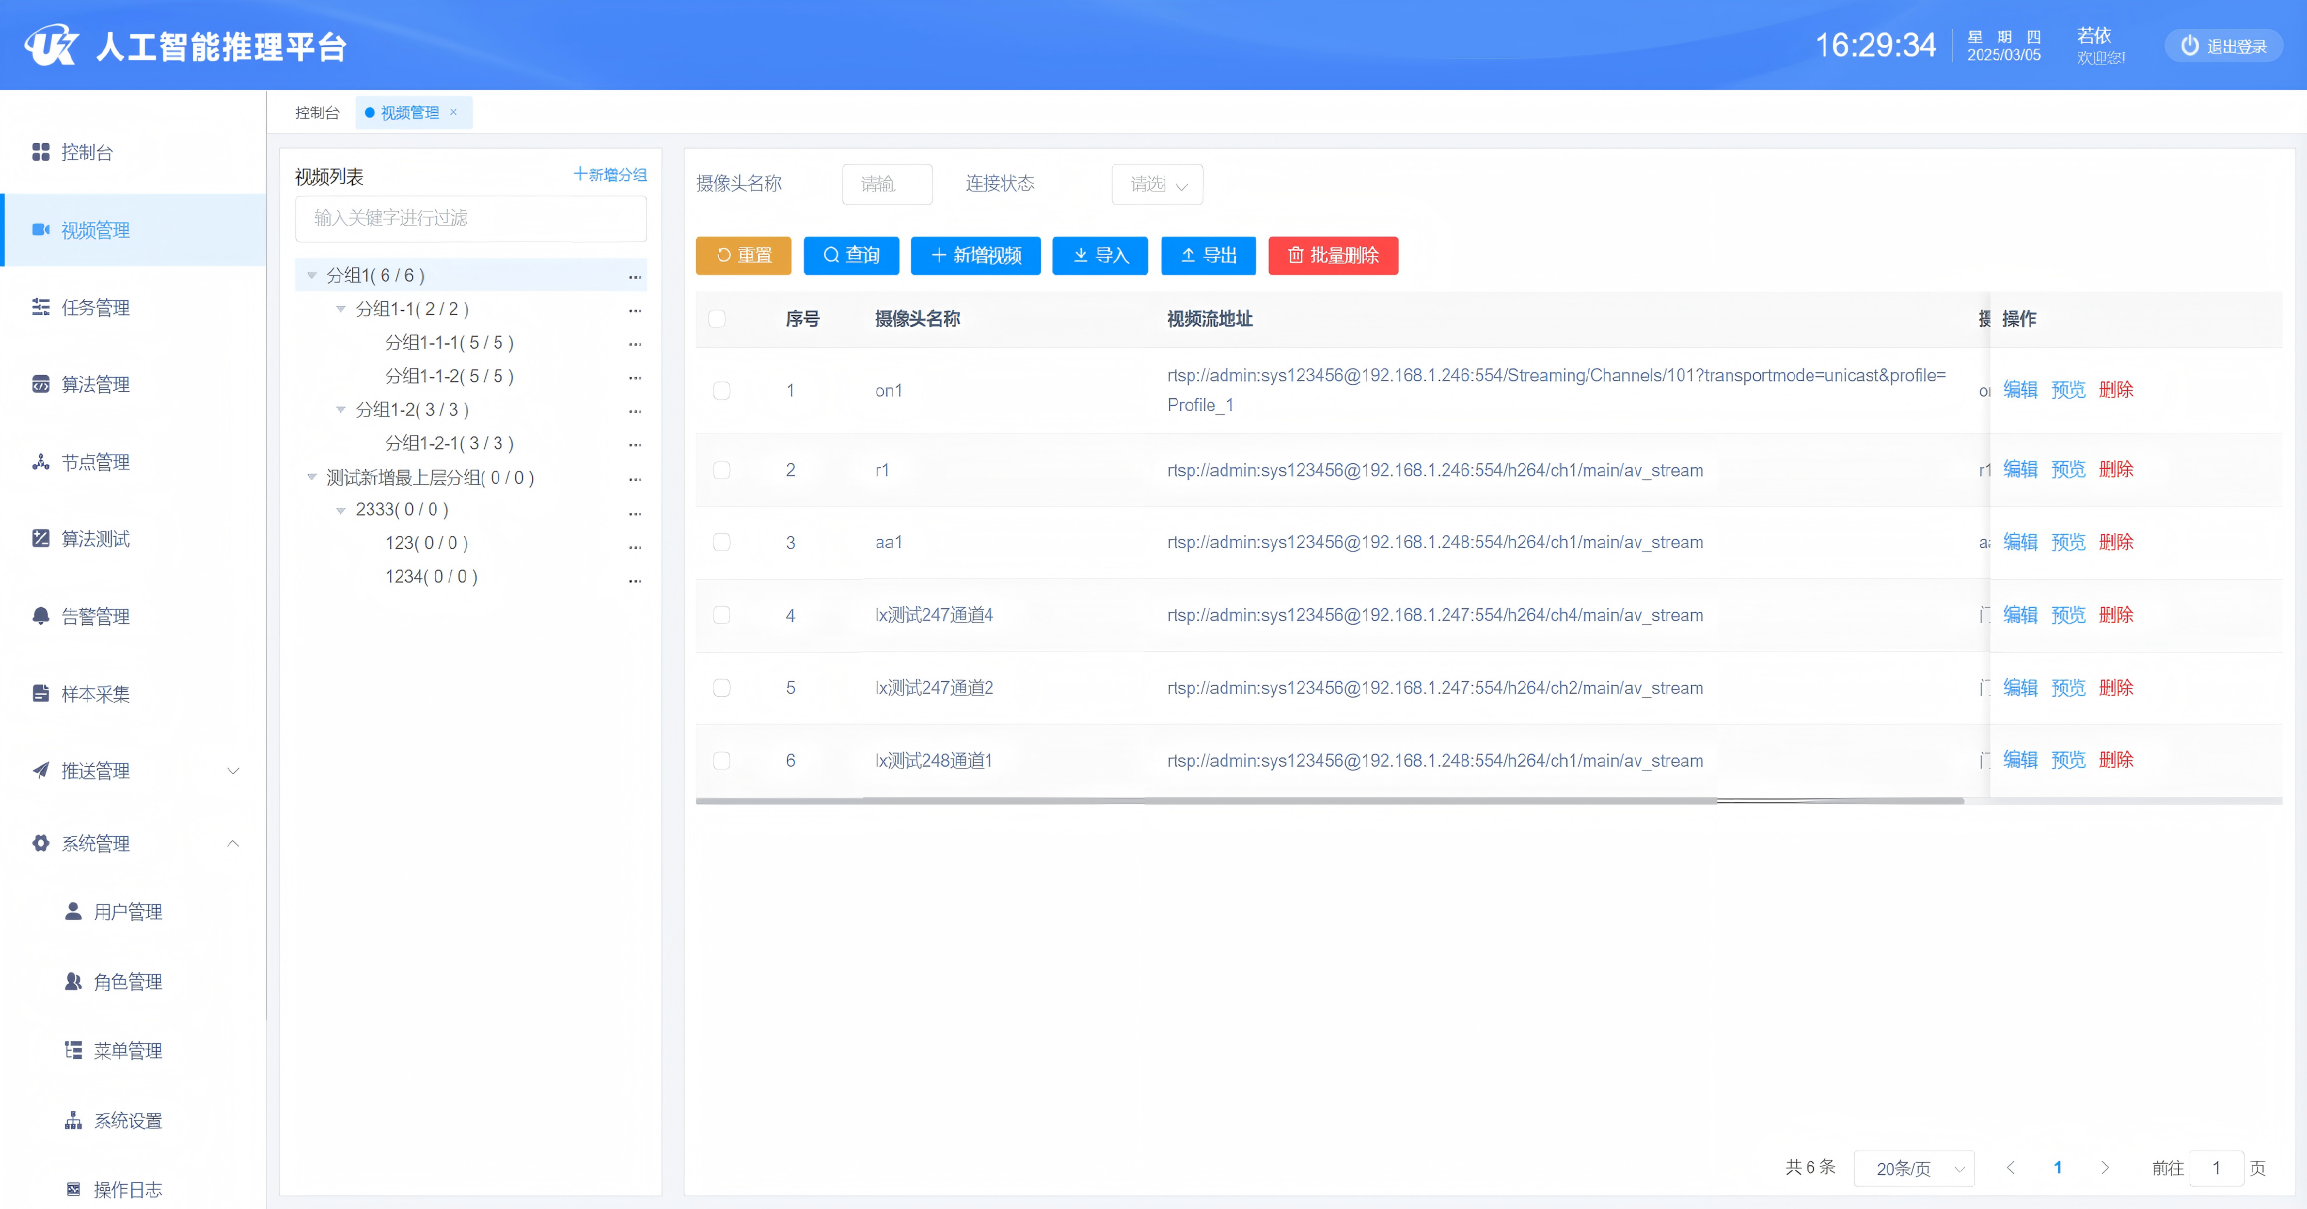Screen dimensions: 2307x1209
Task: Click the alarm management bell icon
Action: (41, 616)
